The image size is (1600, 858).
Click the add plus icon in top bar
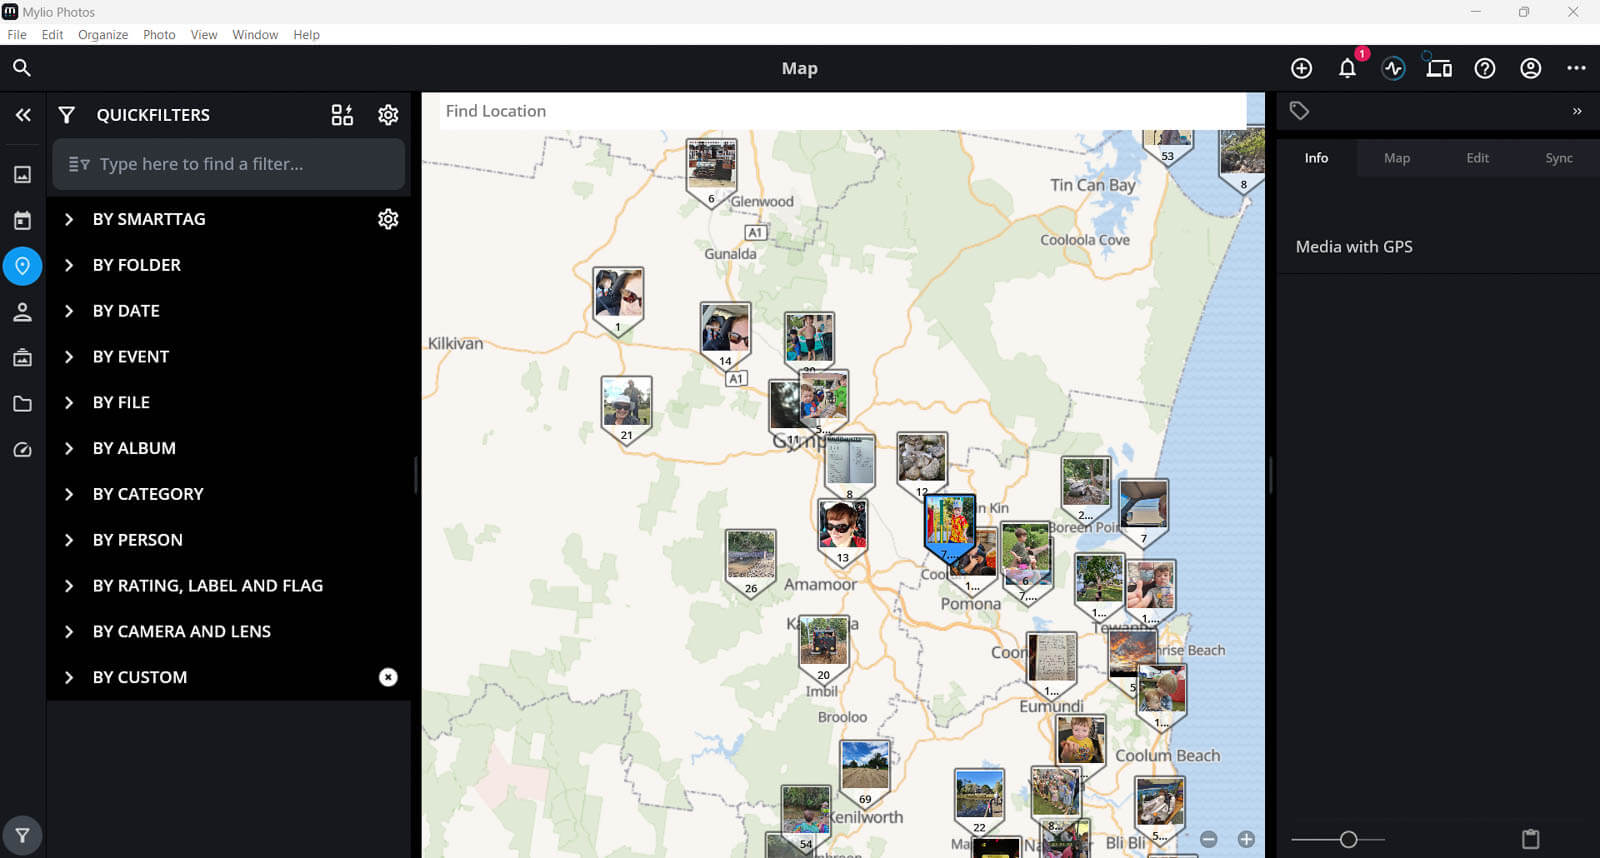point(1301,68)
